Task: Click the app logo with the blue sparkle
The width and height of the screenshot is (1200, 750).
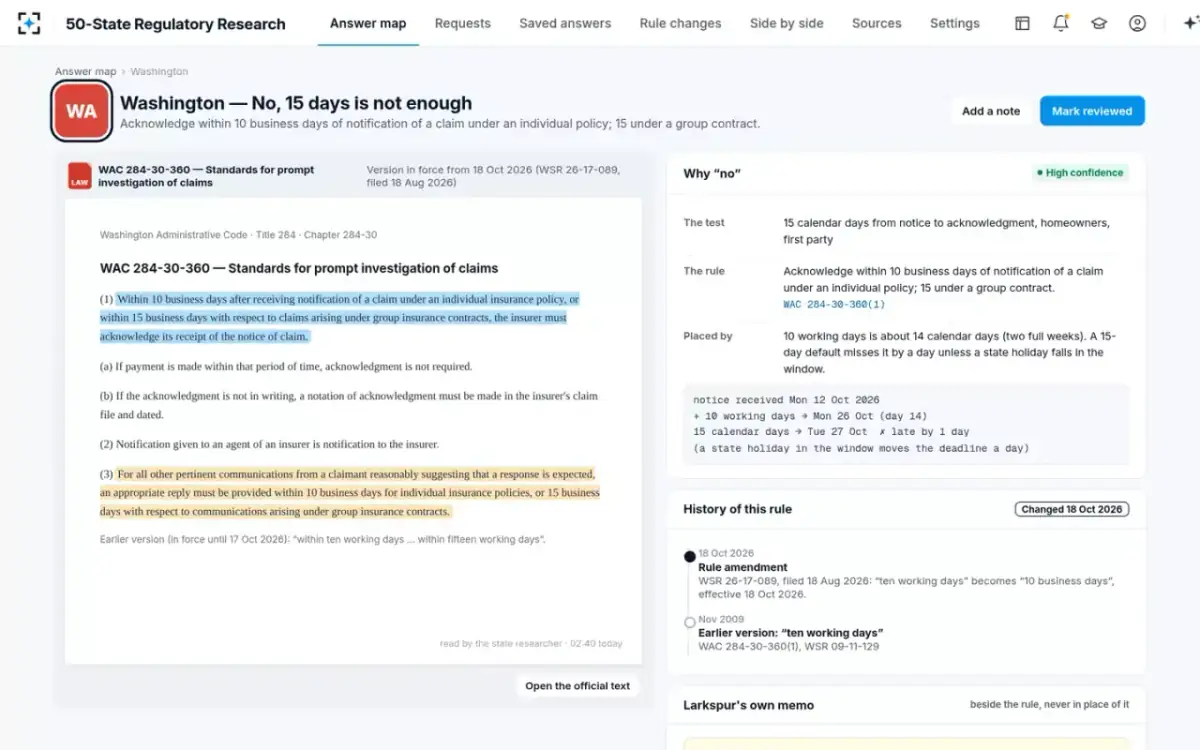Action: [x=30, y=23]
